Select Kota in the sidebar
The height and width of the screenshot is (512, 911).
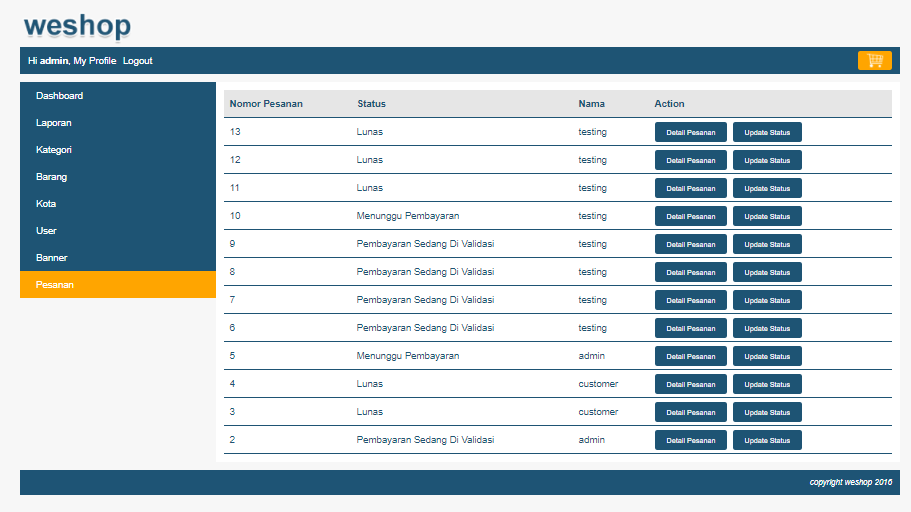click(x=118, y=203)
